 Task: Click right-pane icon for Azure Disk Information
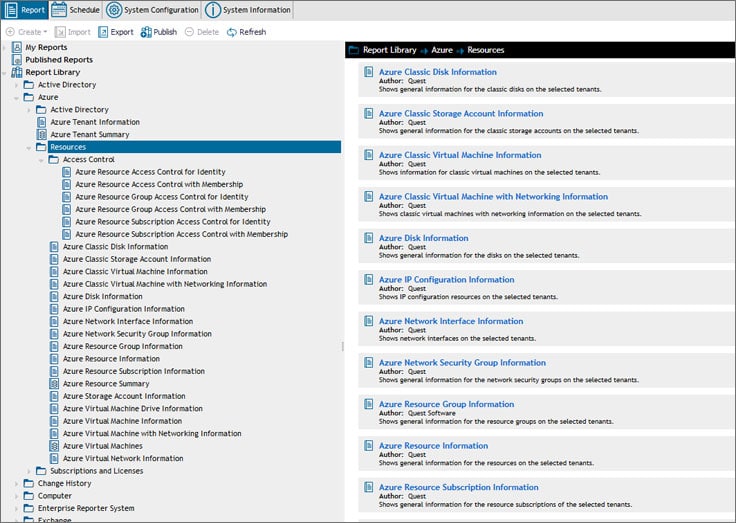[369, 238]
